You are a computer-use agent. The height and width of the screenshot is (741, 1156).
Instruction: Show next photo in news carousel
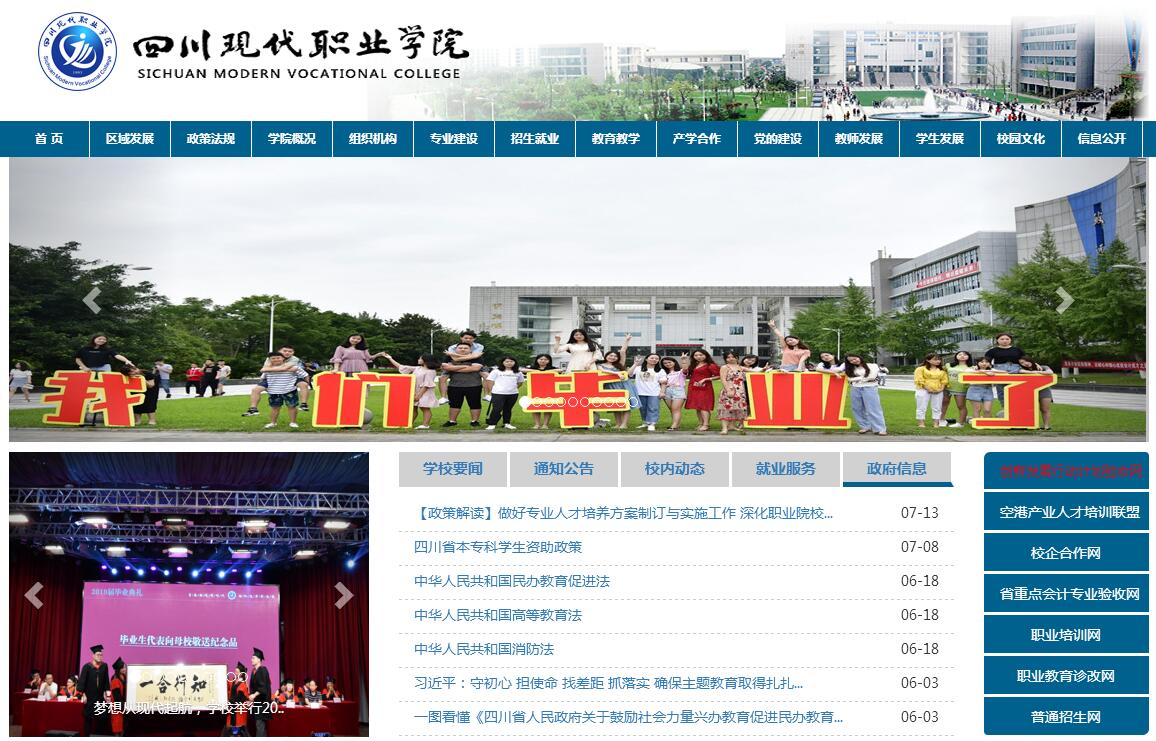[344, 596]
